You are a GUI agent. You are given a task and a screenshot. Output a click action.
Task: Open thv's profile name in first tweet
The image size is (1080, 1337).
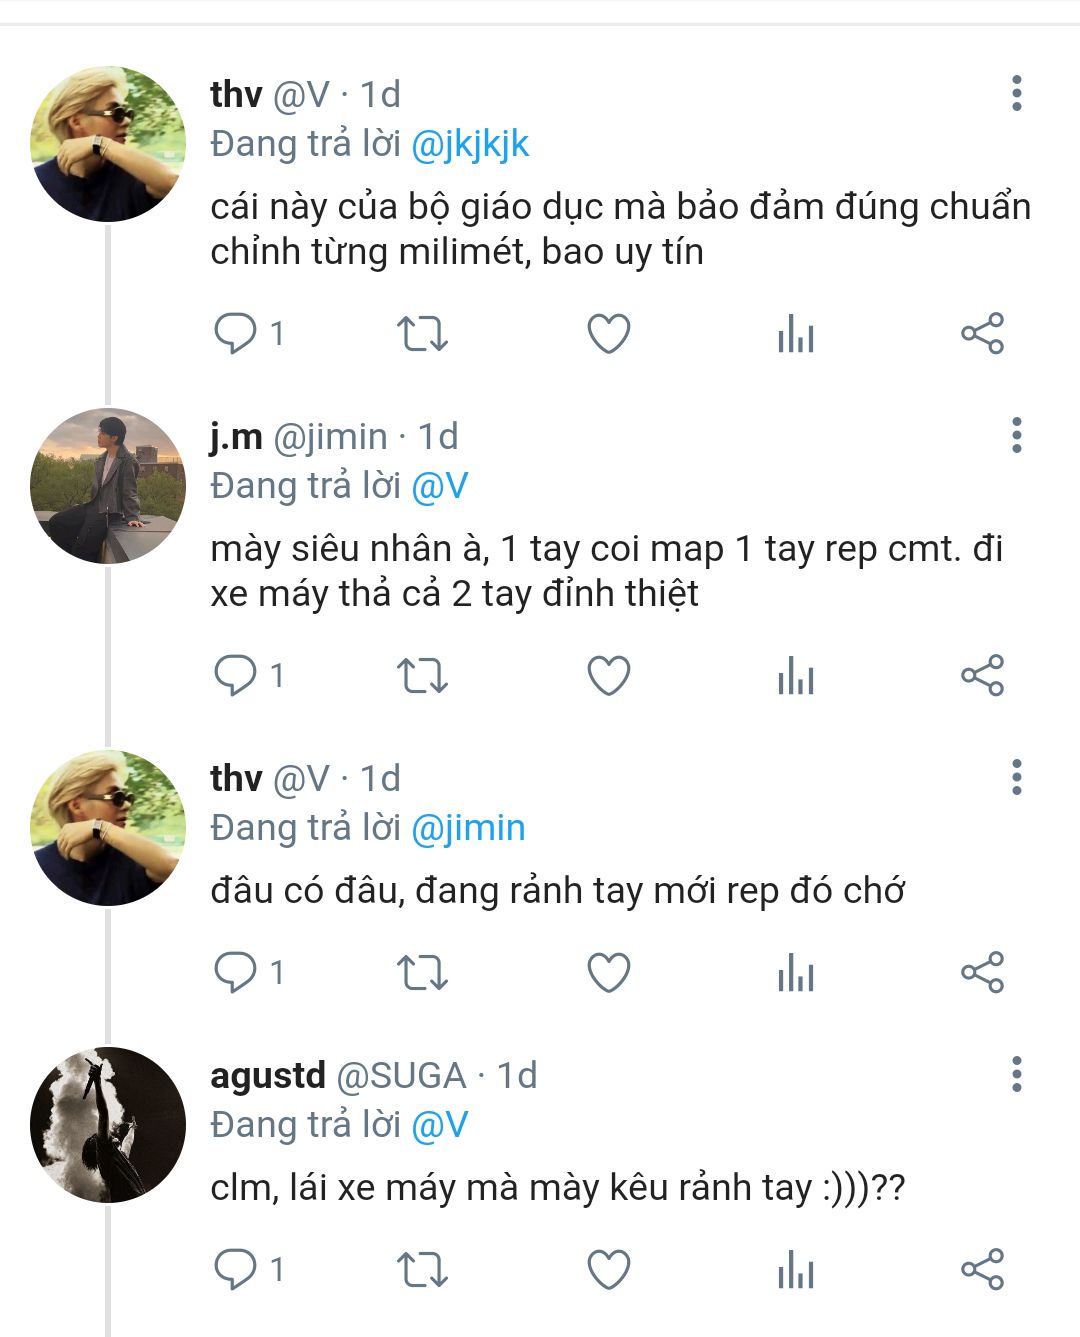pyautogui.click(x=236, y=94)
